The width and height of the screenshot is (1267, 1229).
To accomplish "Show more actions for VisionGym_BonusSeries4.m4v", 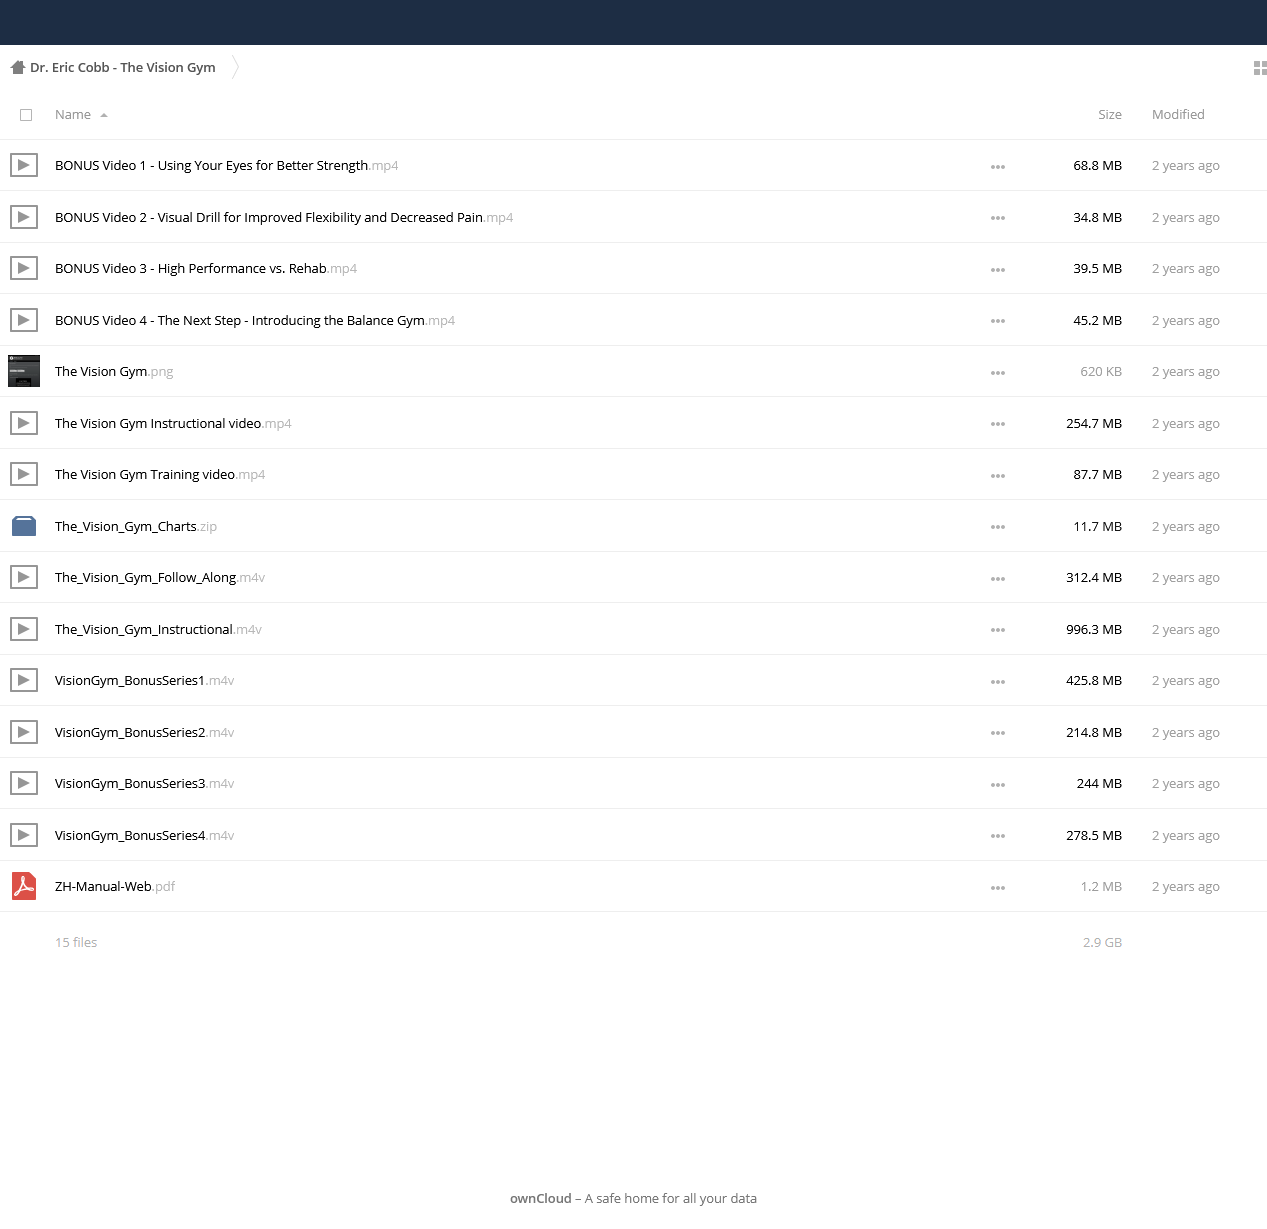I will 998,836.
